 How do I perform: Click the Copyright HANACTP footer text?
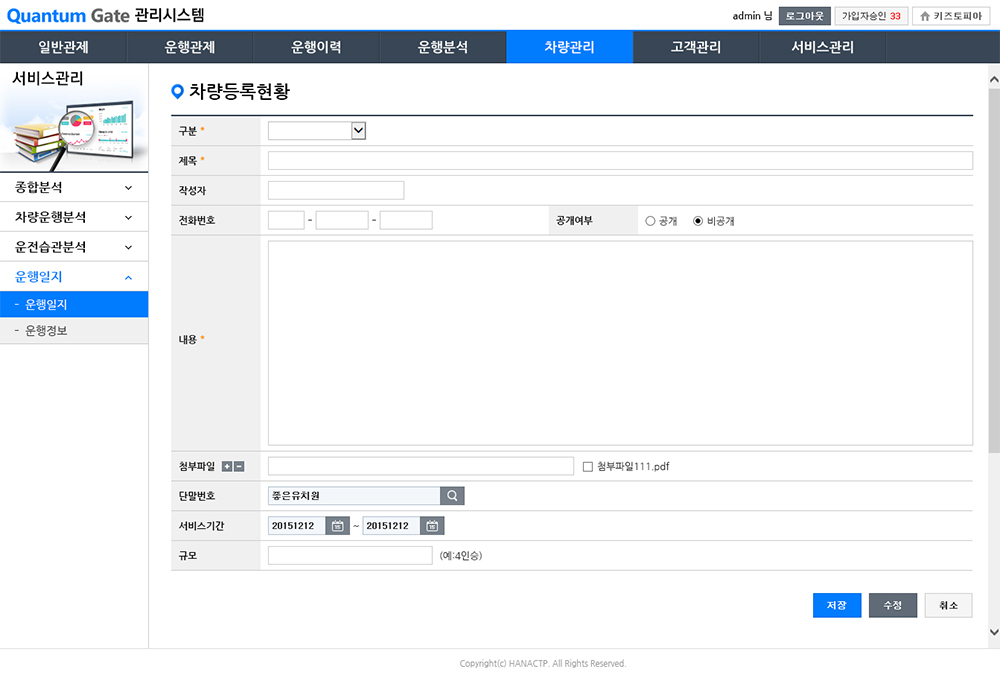pos(543,663)
